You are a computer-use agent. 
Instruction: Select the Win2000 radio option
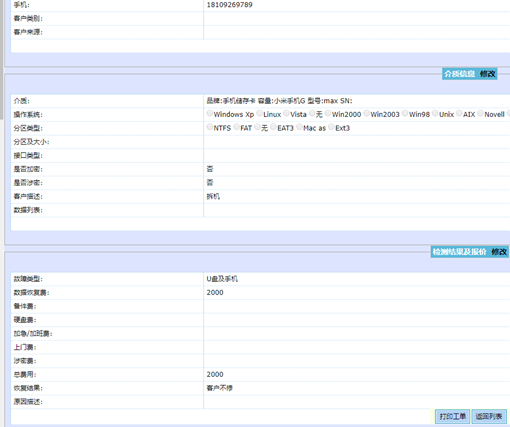tap(328, 114)
